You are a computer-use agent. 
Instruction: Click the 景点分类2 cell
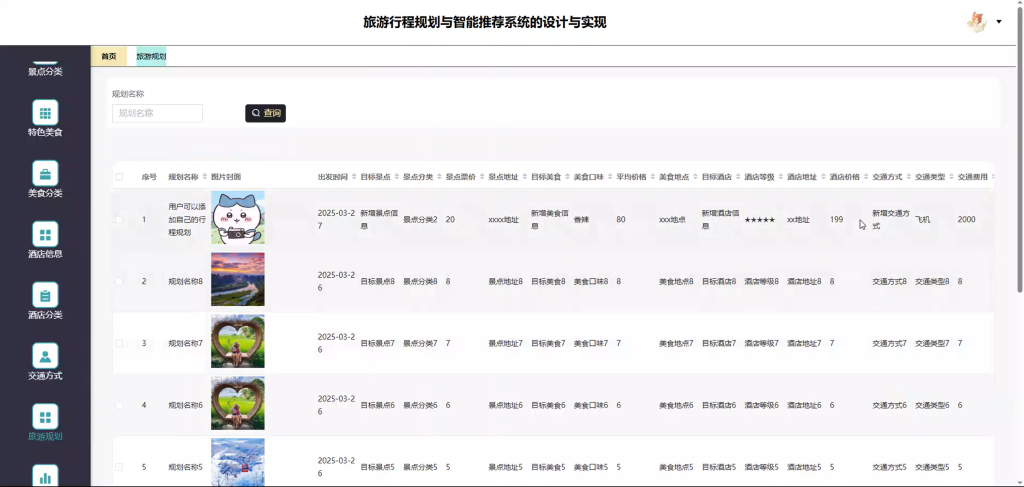(x=420, y=219)
